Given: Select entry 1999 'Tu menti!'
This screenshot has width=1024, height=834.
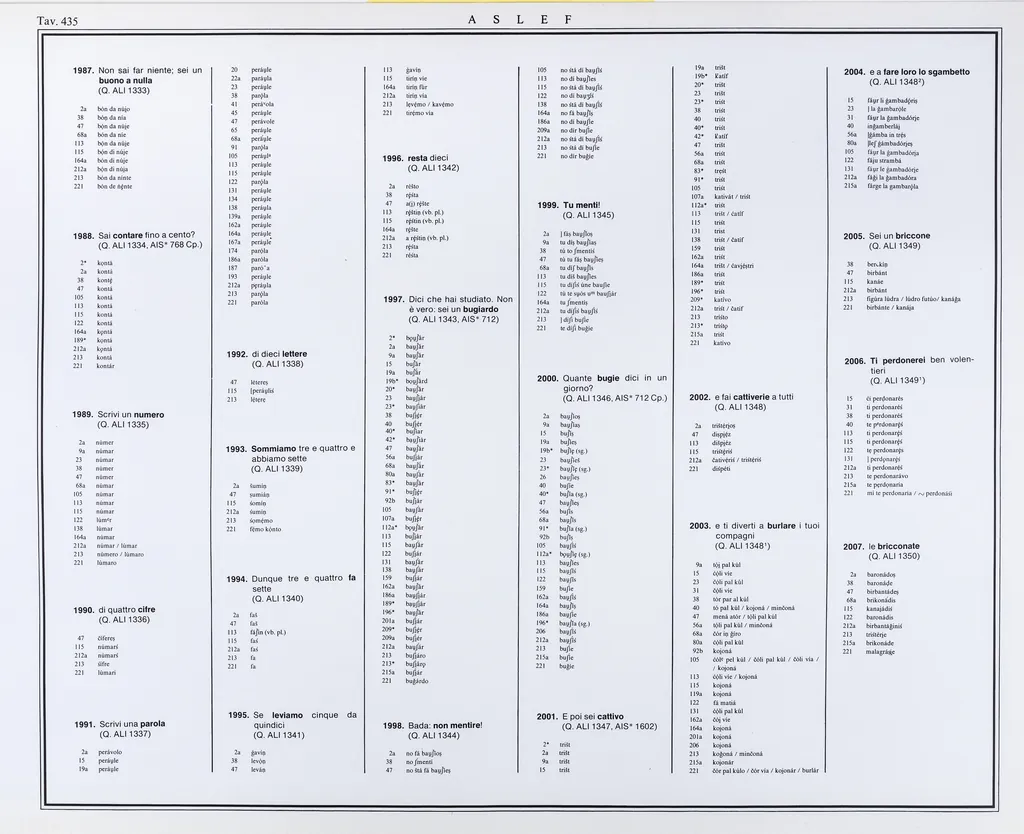Looking at the screenshot, I should [x=582, y=205].
